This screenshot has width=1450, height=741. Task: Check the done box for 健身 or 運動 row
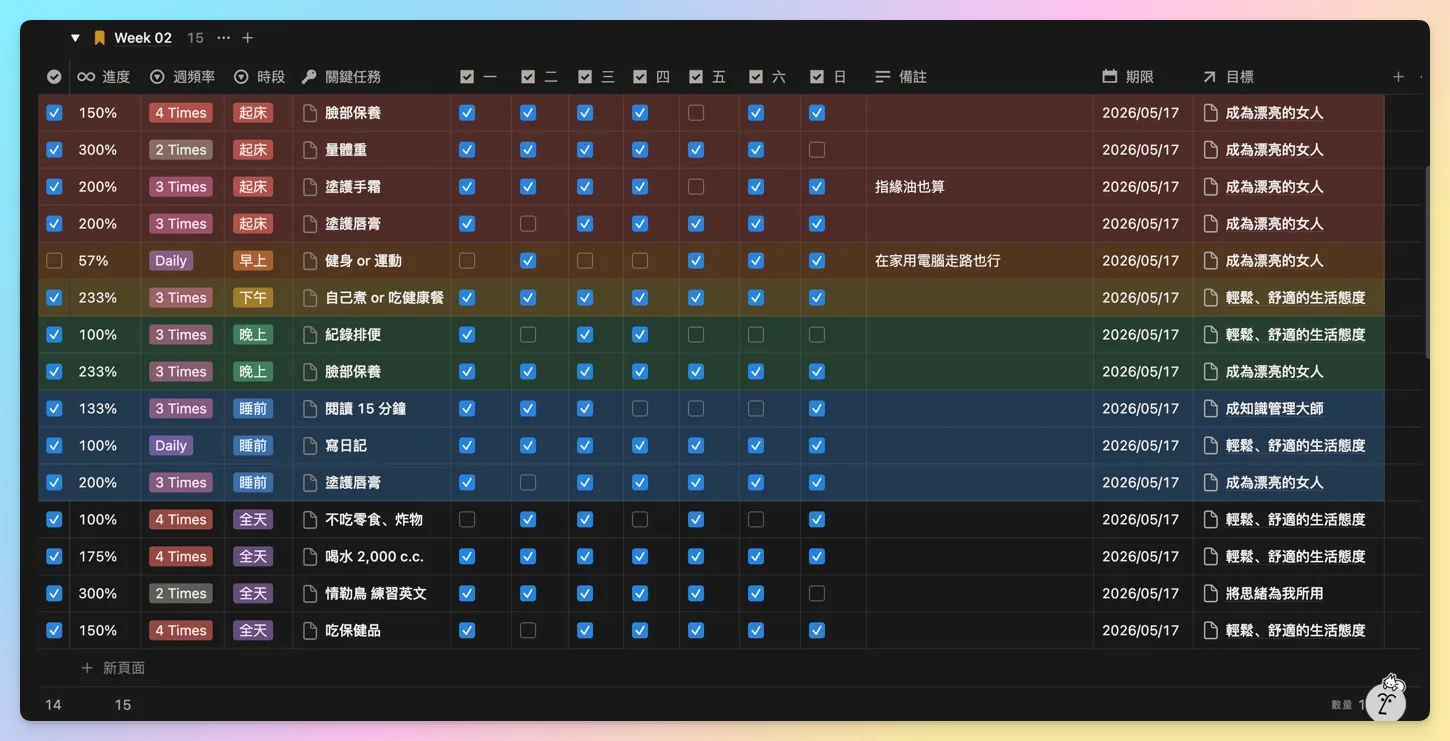pyautogui.click(x=54, y=261)
